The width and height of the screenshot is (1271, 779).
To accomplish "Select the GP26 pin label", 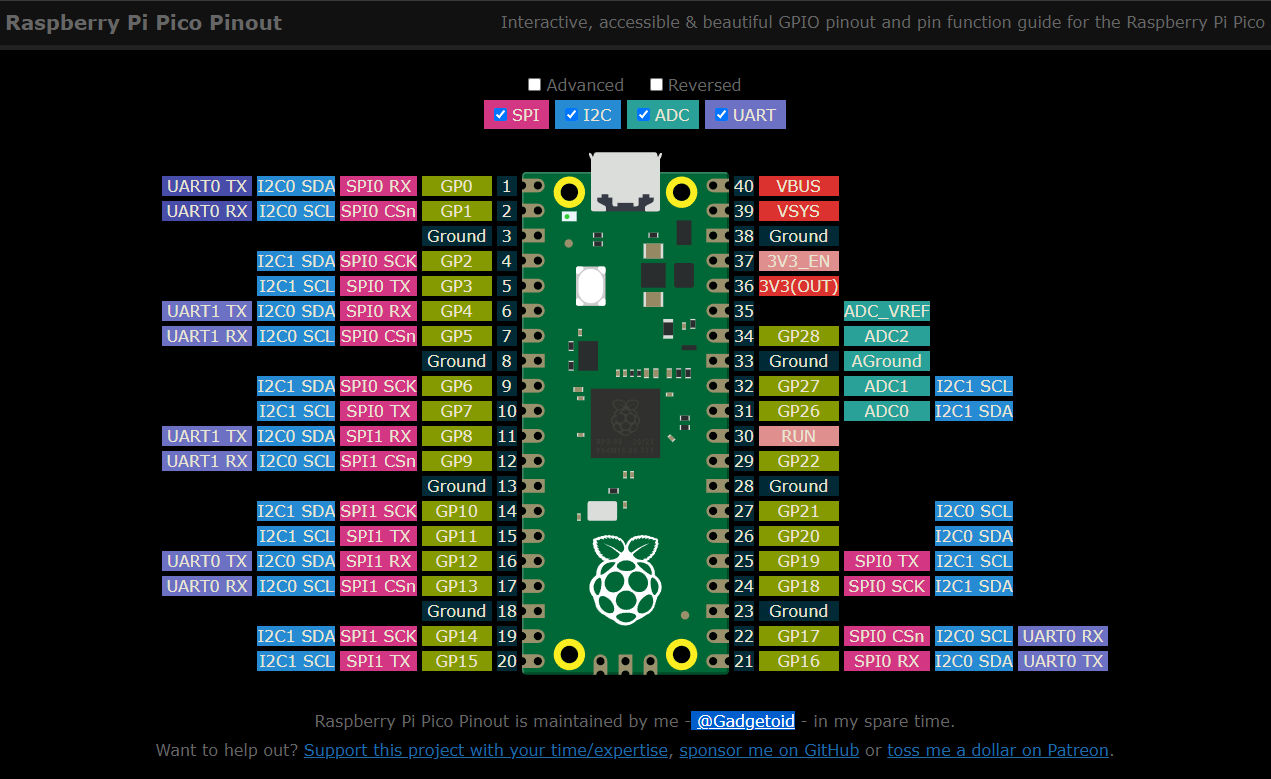I will point(799,411).
